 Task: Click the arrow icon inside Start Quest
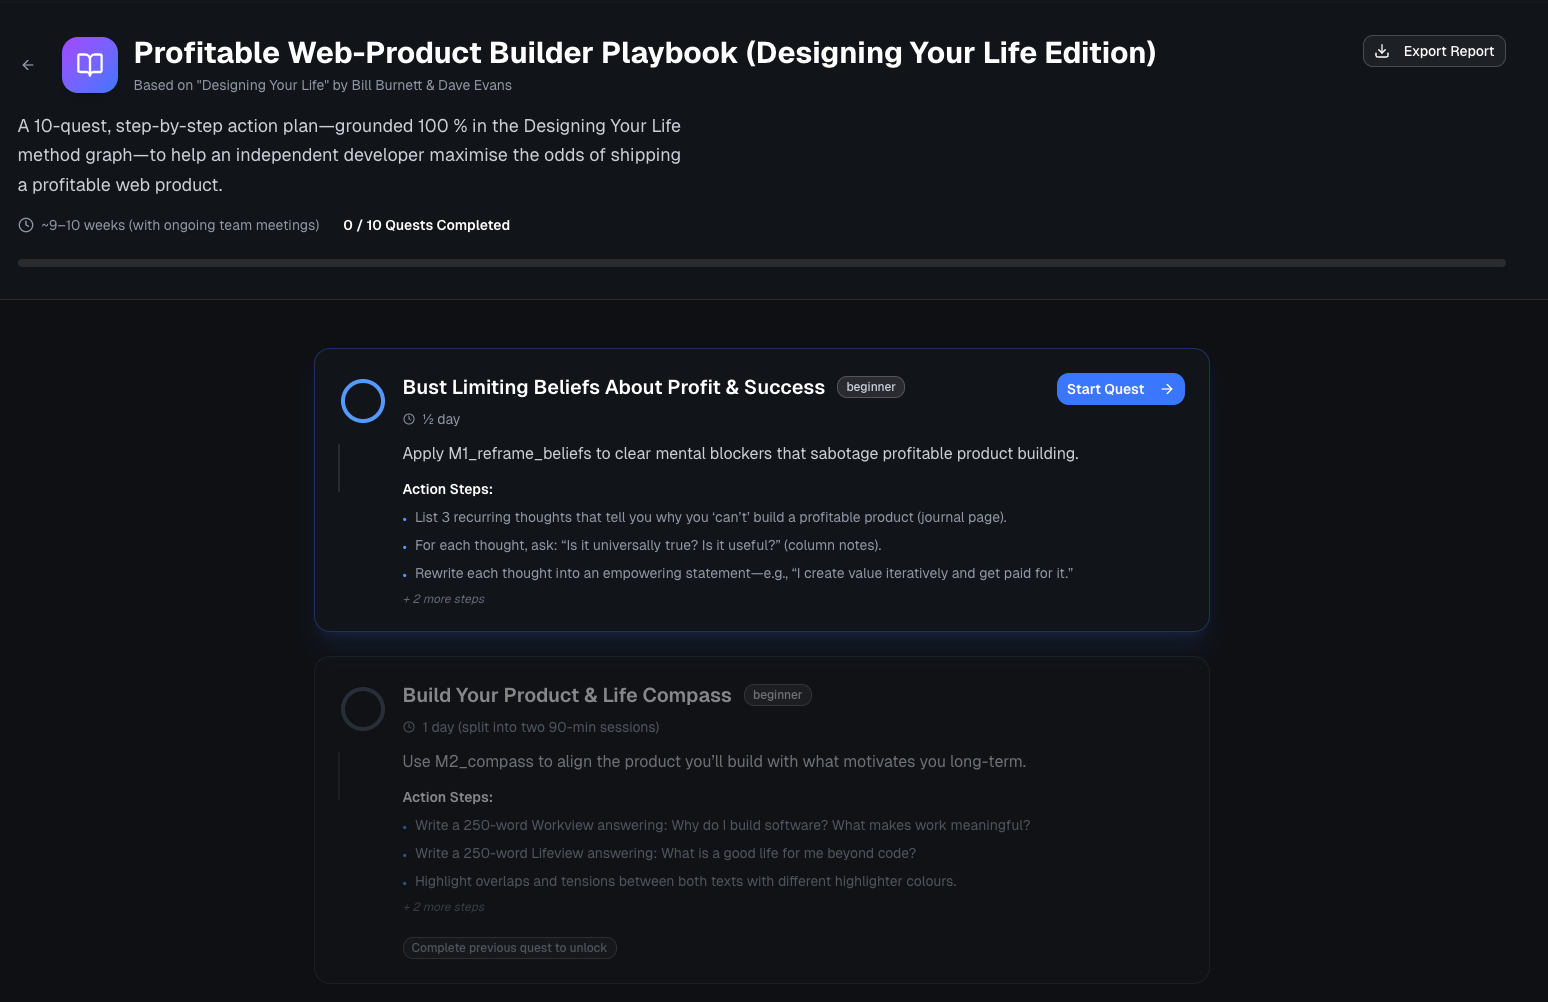[x=1166, y=389]
